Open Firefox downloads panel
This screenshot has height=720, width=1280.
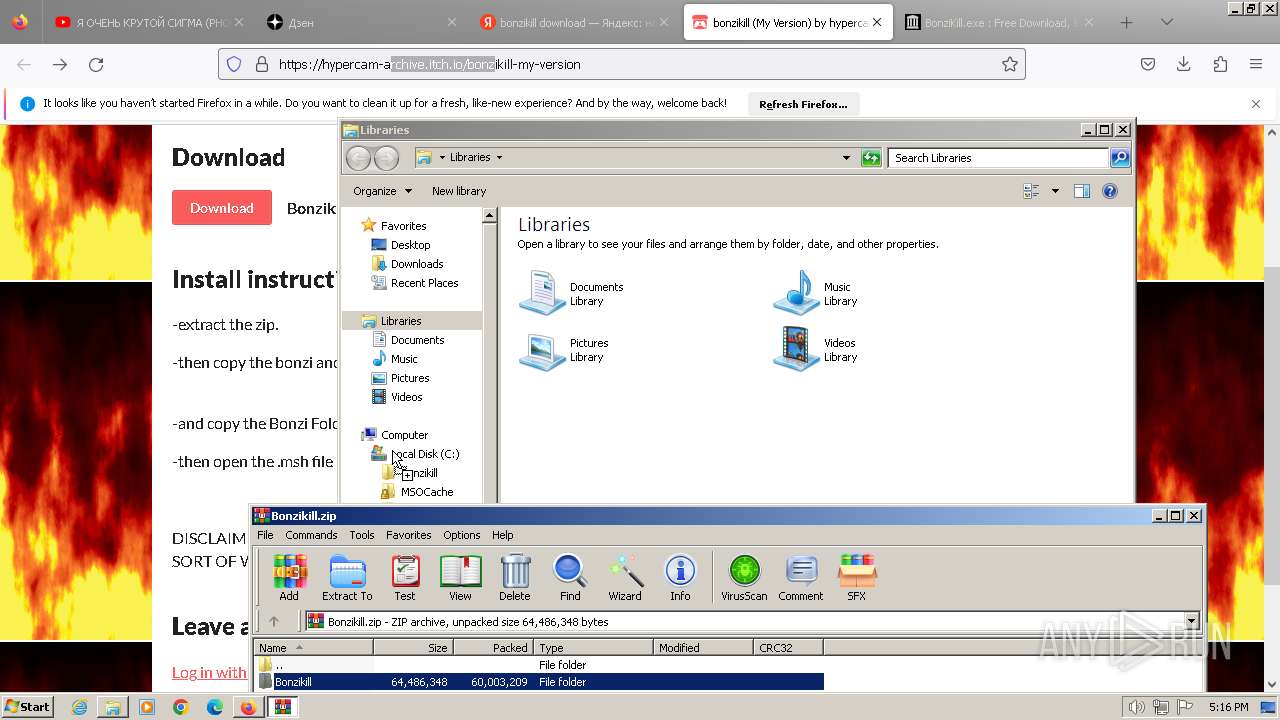pos(1183,64)
